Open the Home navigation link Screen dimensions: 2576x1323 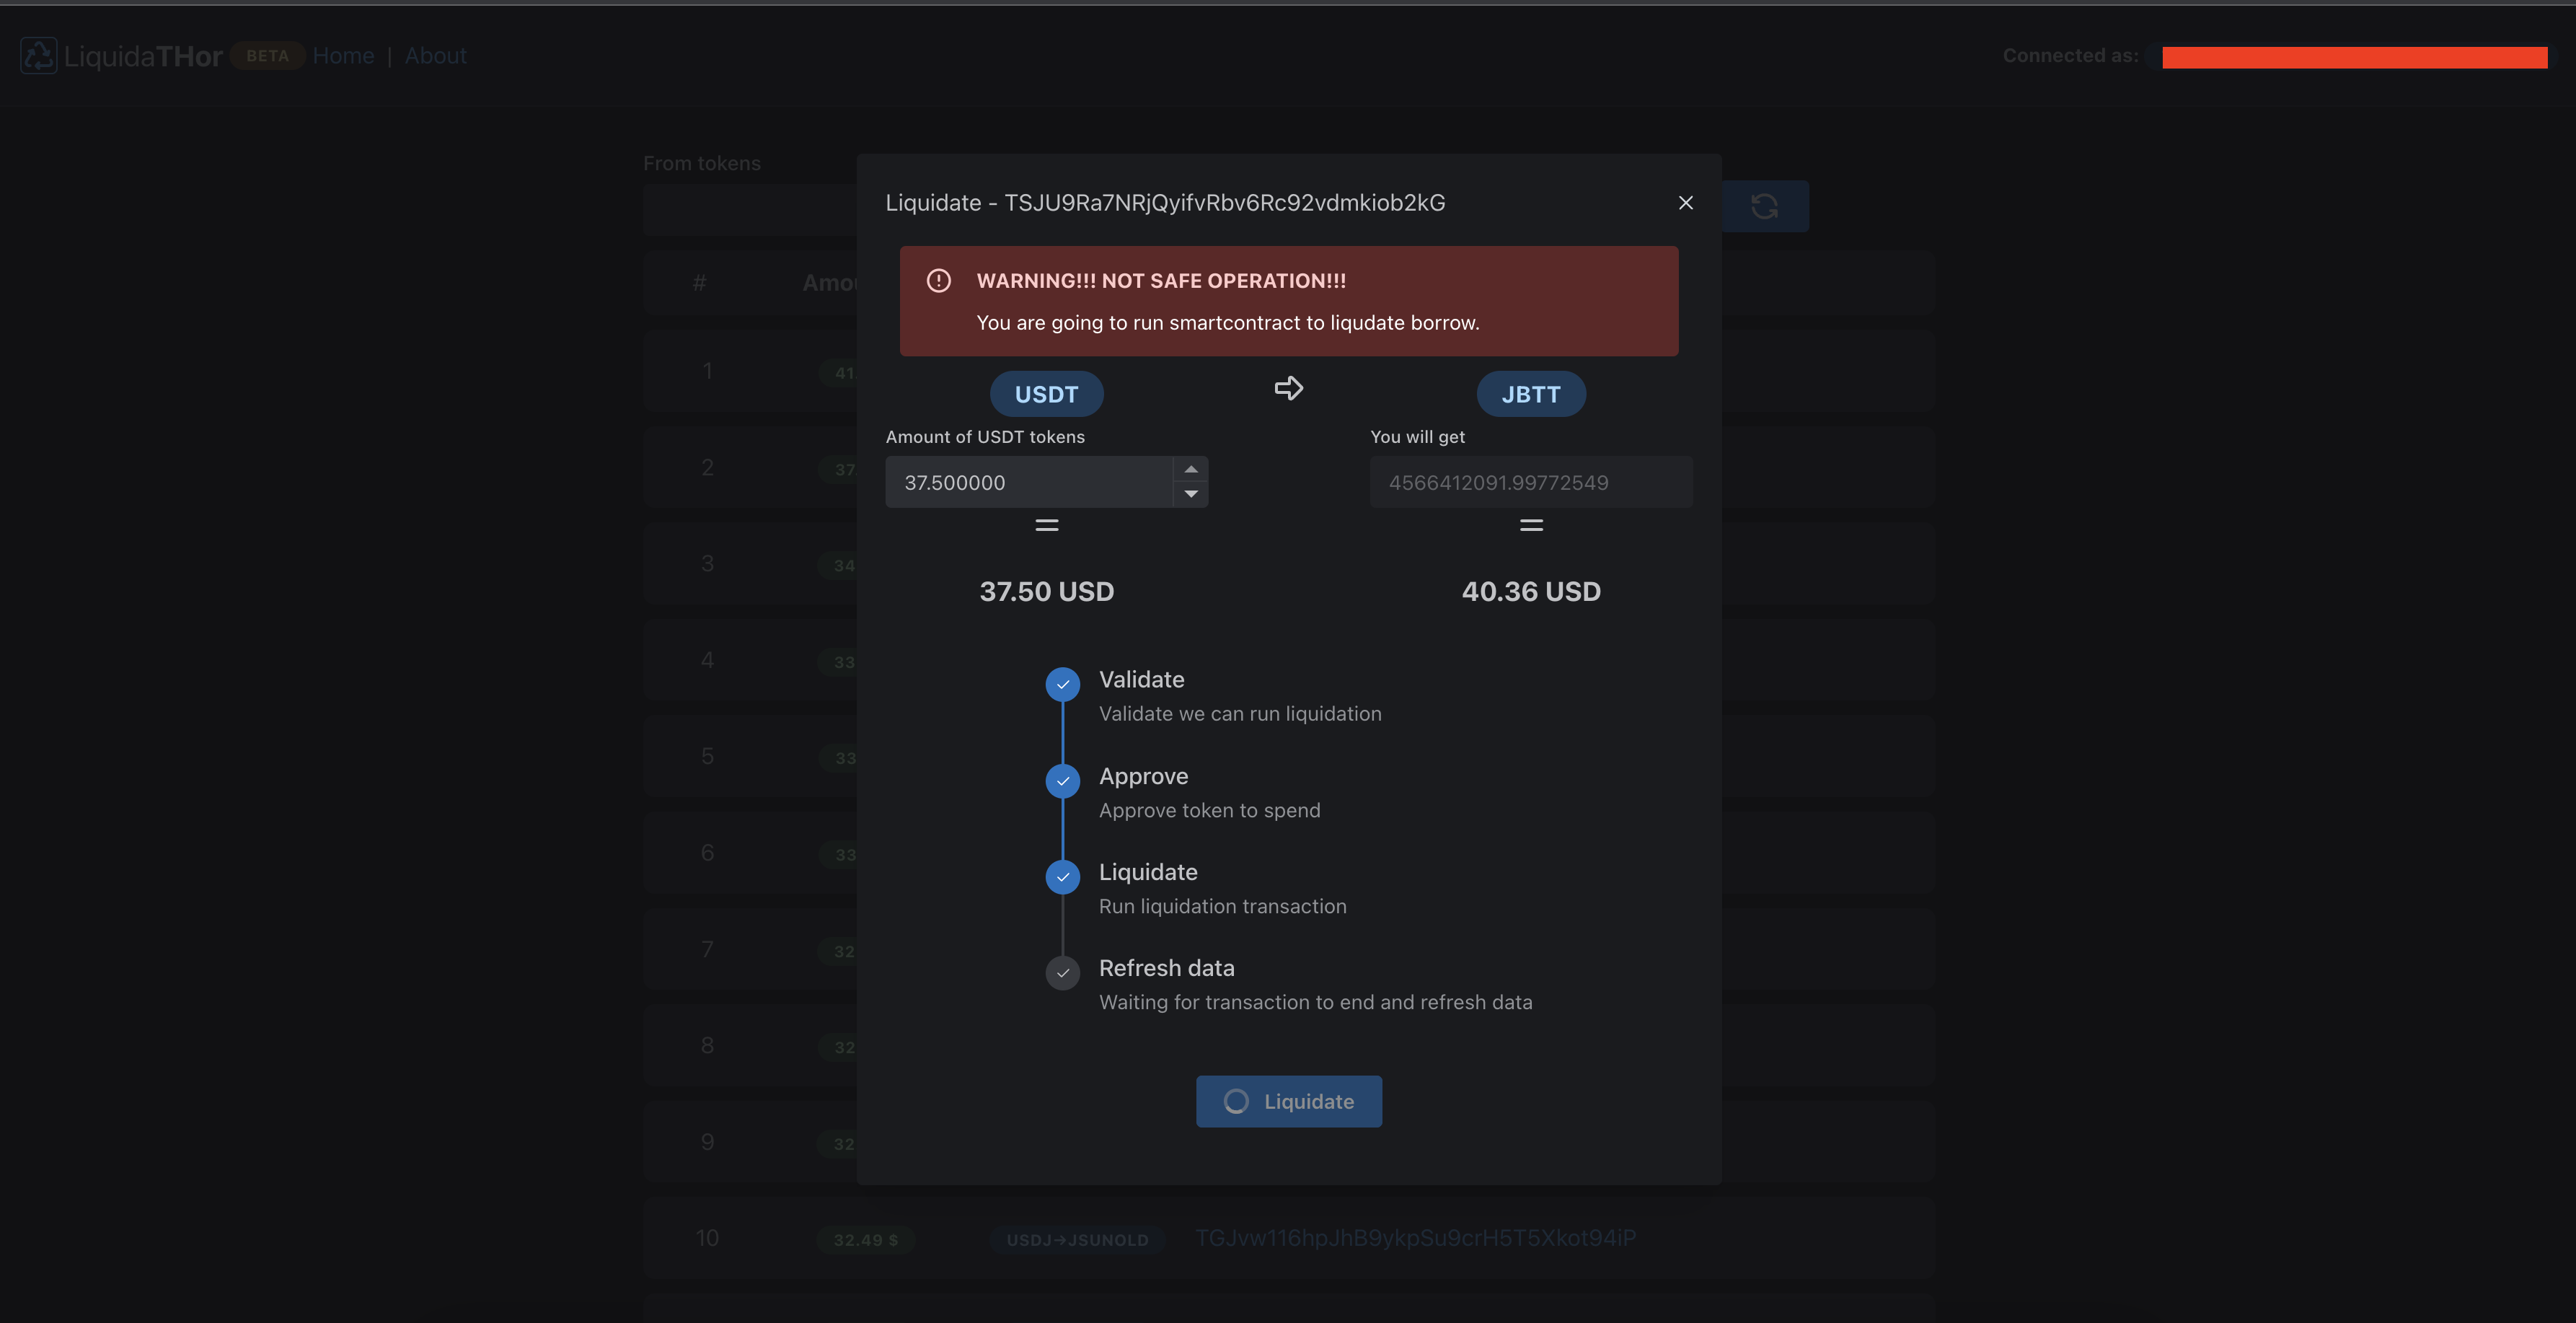click(x=343, y=56)
